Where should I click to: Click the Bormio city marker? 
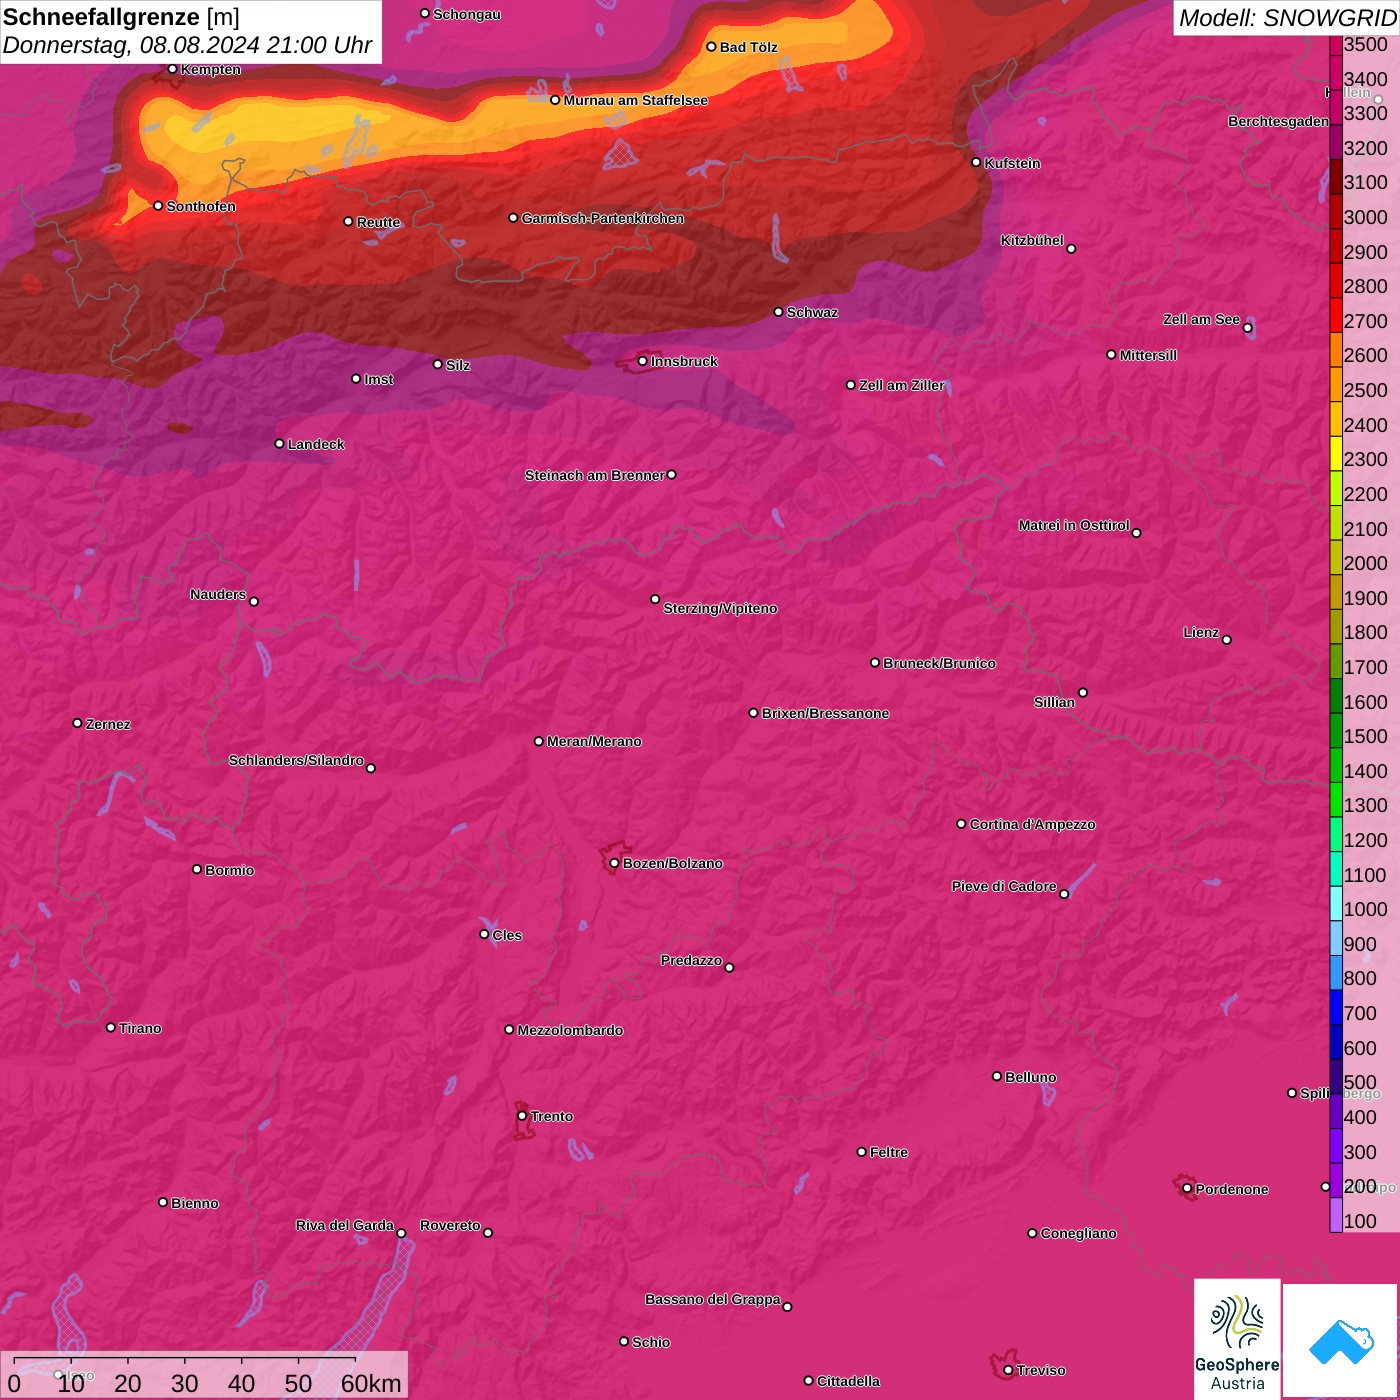coord(197,869)
